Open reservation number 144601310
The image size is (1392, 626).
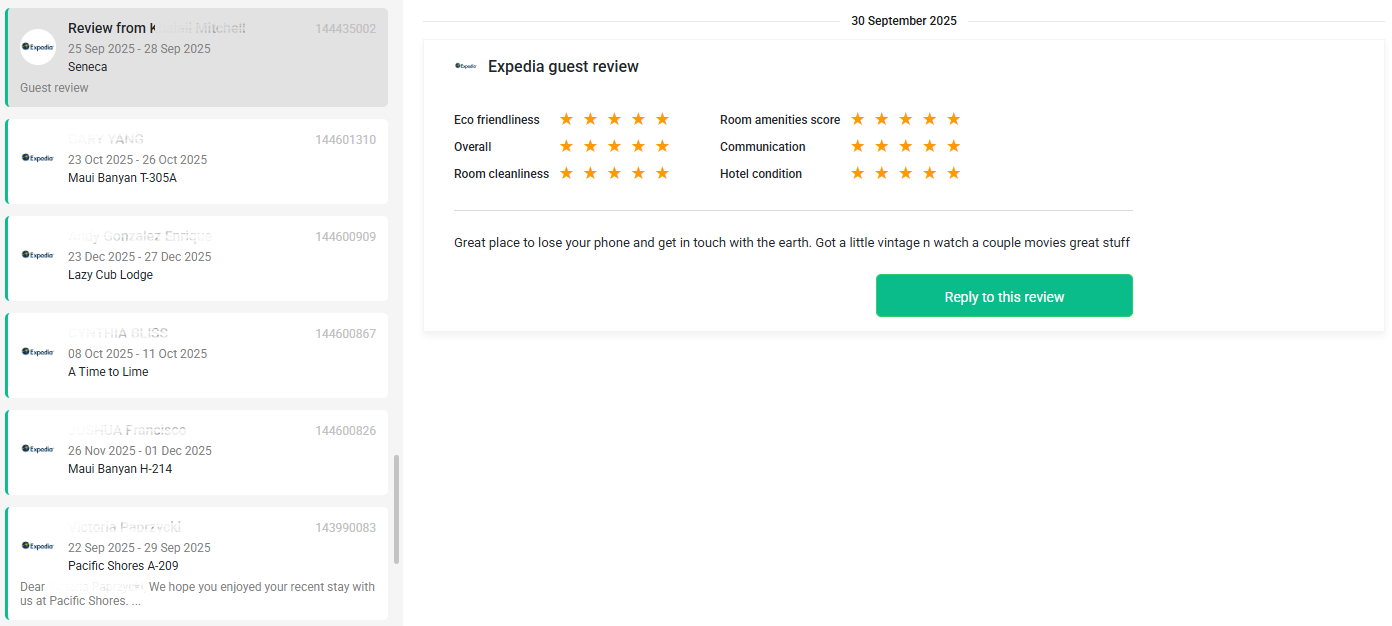345,140
